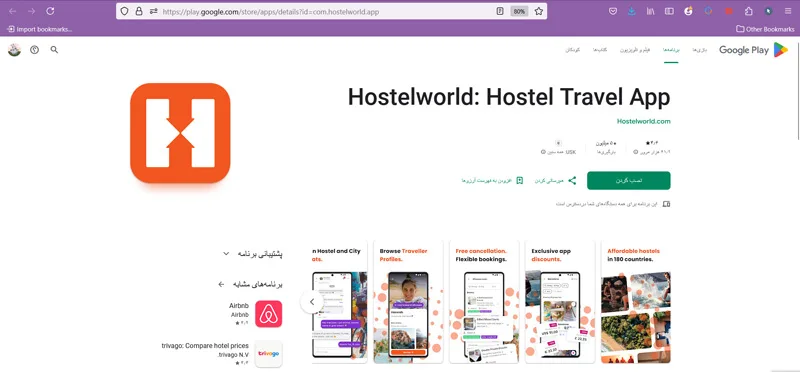
Task: Open the red square extension icon
Action: [729, 11]
